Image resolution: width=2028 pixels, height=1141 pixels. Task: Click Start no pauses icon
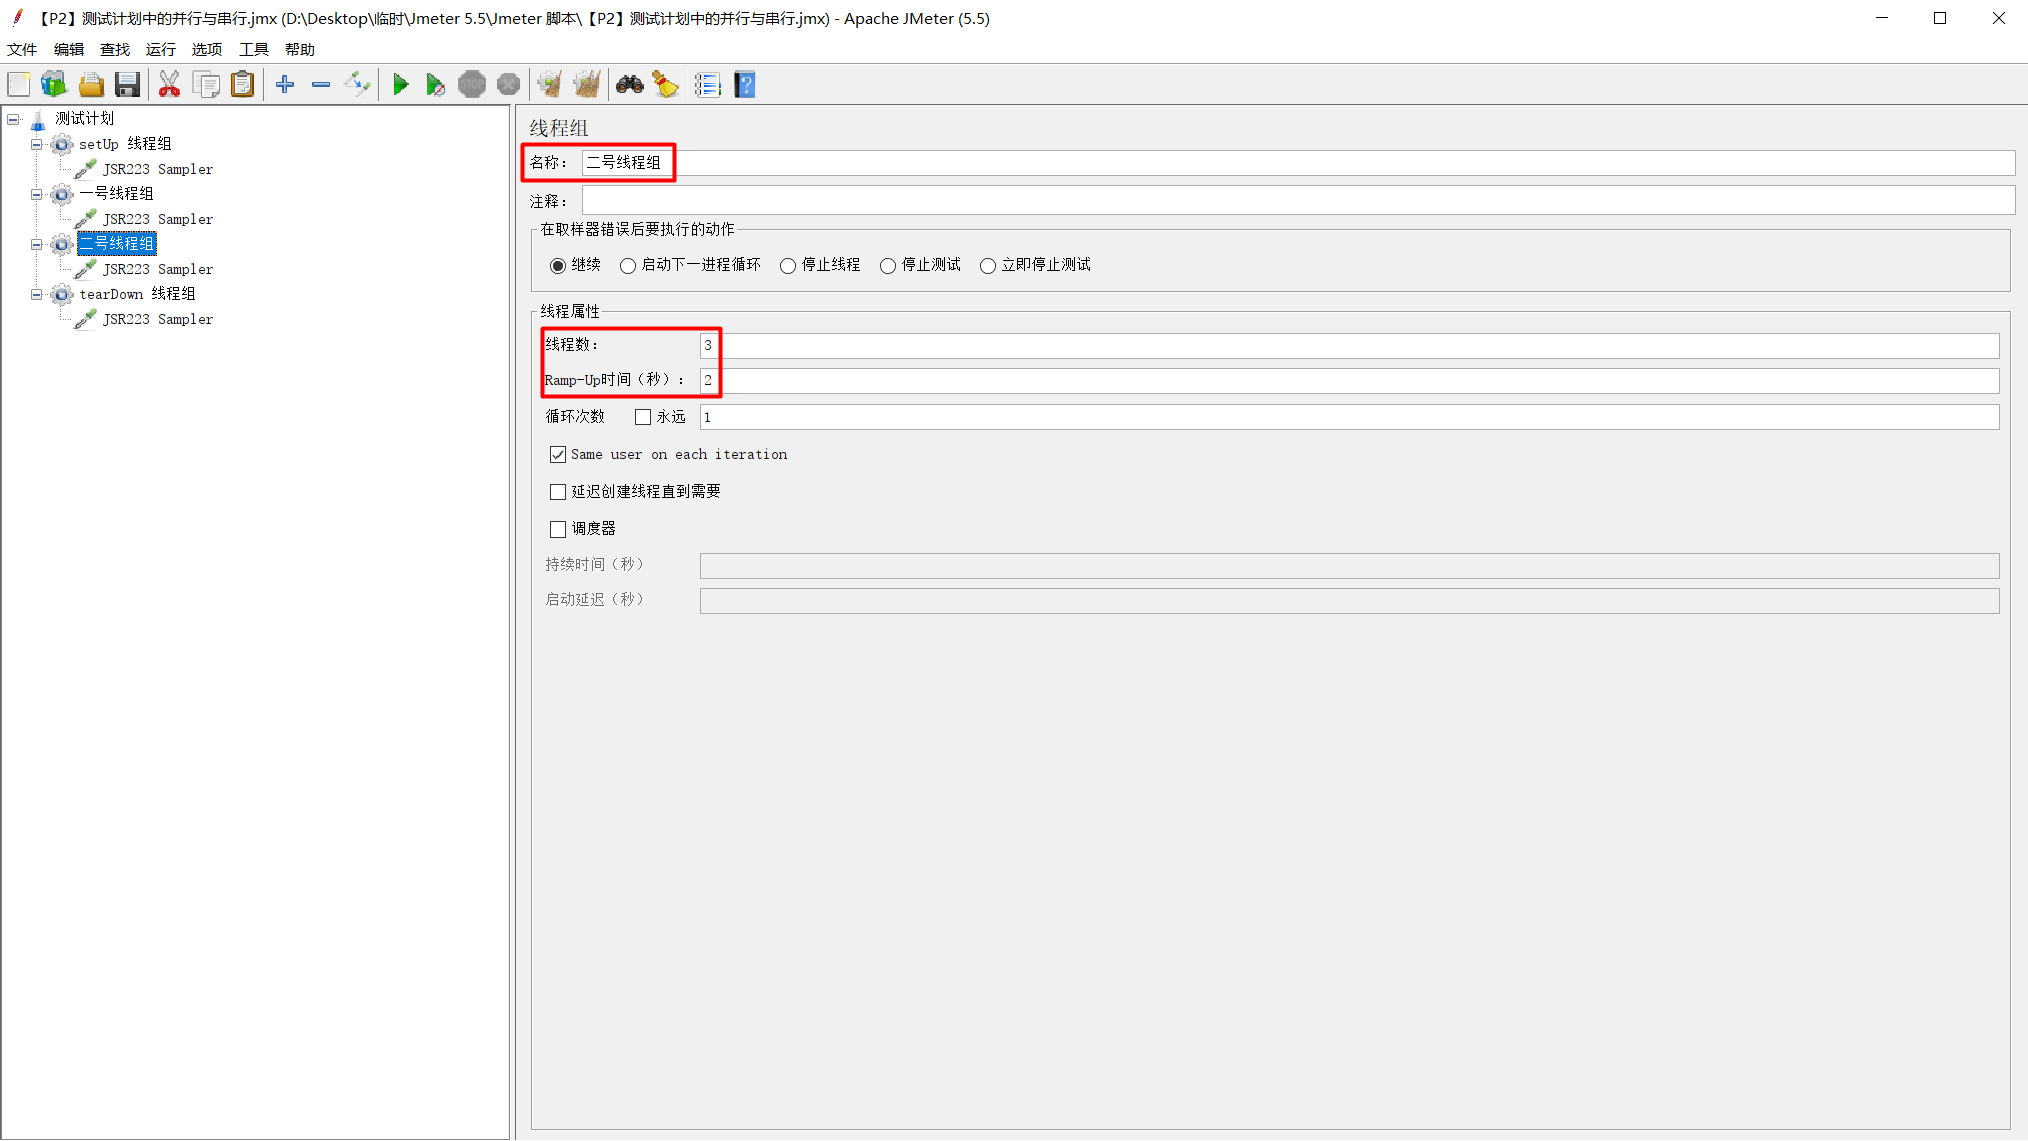point(435,85)
